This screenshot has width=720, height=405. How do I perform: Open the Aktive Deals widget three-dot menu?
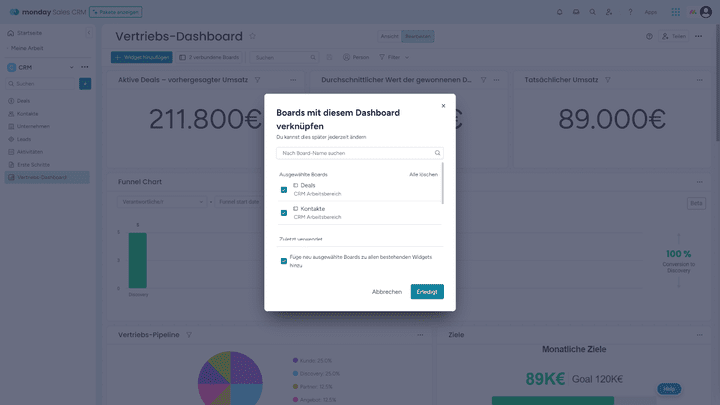click(x=293, y=80)
